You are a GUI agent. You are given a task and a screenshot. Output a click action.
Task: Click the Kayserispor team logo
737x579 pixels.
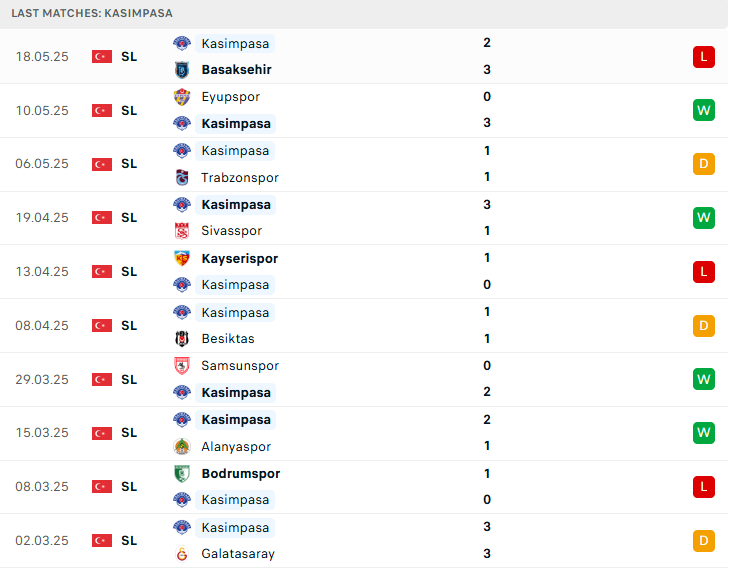pyautogui.click(x=182, y=258)
